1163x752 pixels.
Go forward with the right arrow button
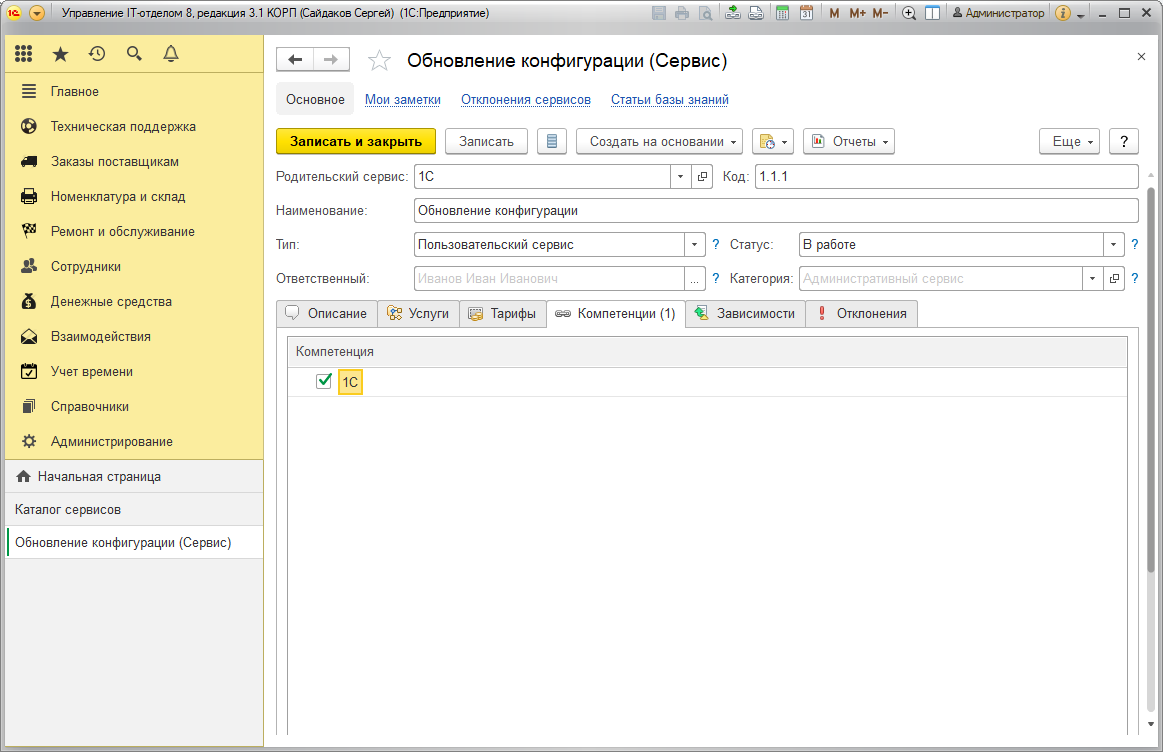[332, 60]
